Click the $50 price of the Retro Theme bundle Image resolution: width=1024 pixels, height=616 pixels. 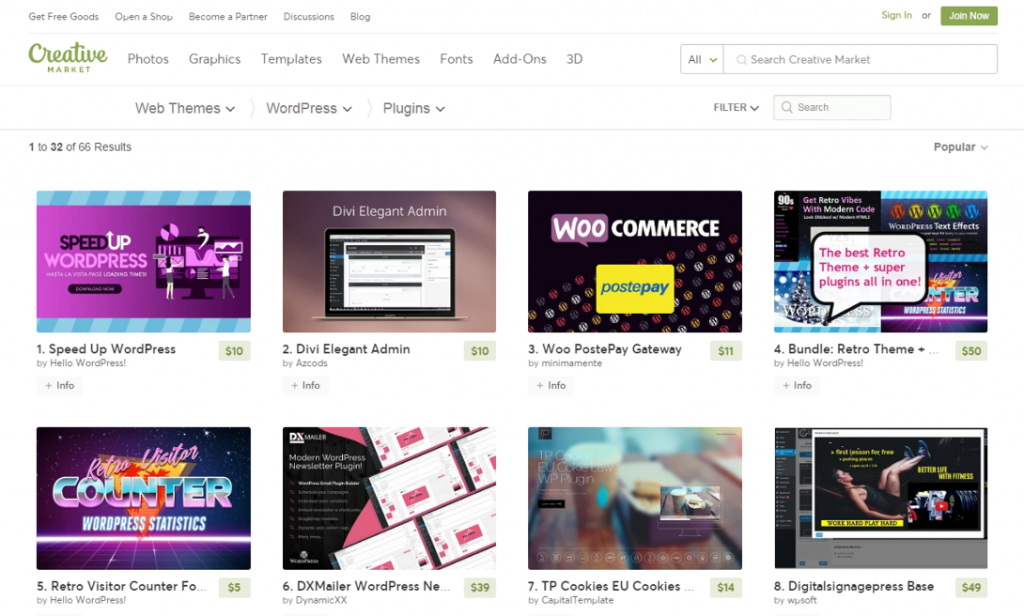(971, 351)
